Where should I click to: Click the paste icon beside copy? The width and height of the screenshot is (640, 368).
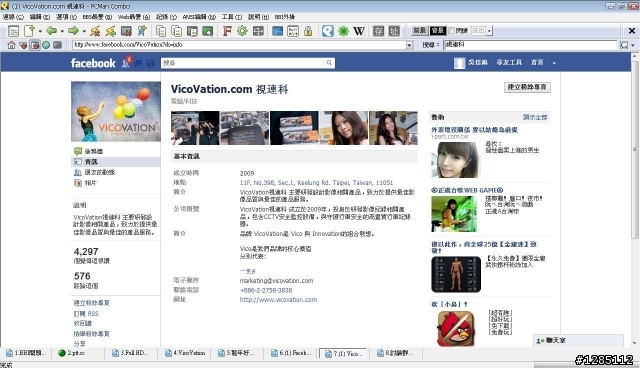(x=177, y=31)
